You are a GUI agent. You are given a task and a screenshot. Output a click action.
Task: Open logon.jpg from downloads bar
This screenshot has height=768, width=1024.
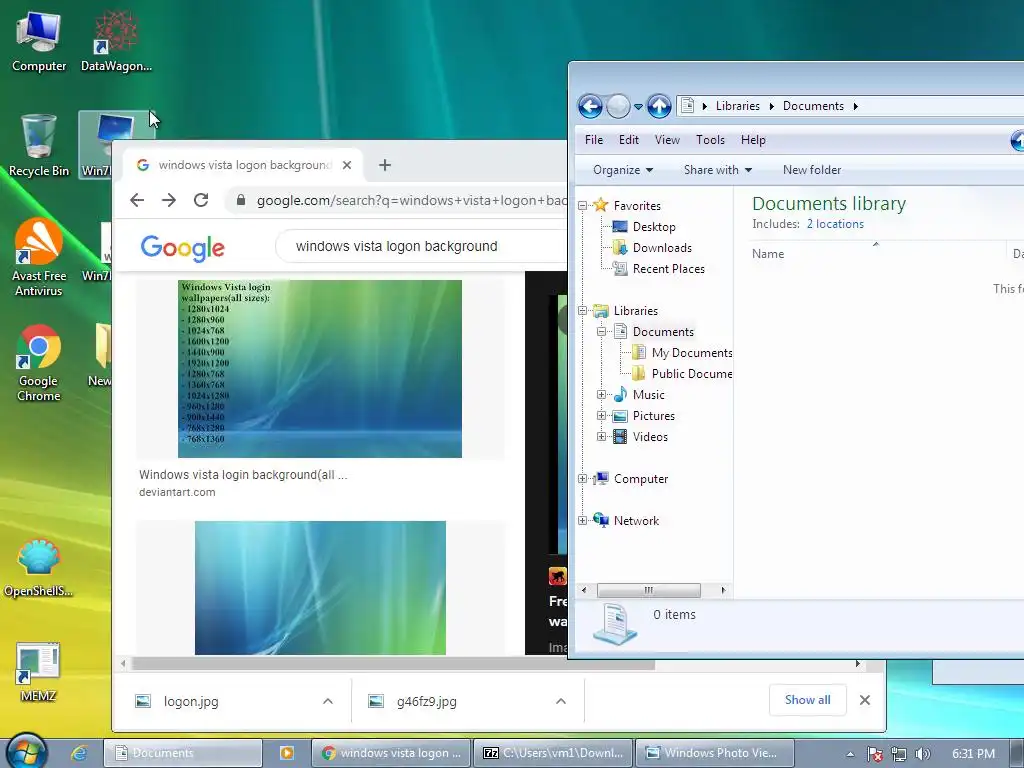tap(191, 701)
